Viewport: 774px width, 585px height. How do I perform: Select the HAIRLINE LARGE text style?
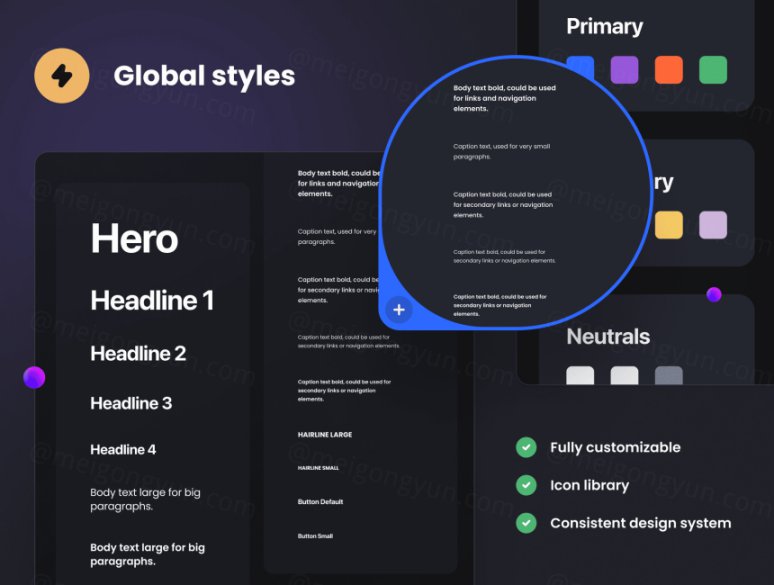pyautogui.click(x=325, y=435)
